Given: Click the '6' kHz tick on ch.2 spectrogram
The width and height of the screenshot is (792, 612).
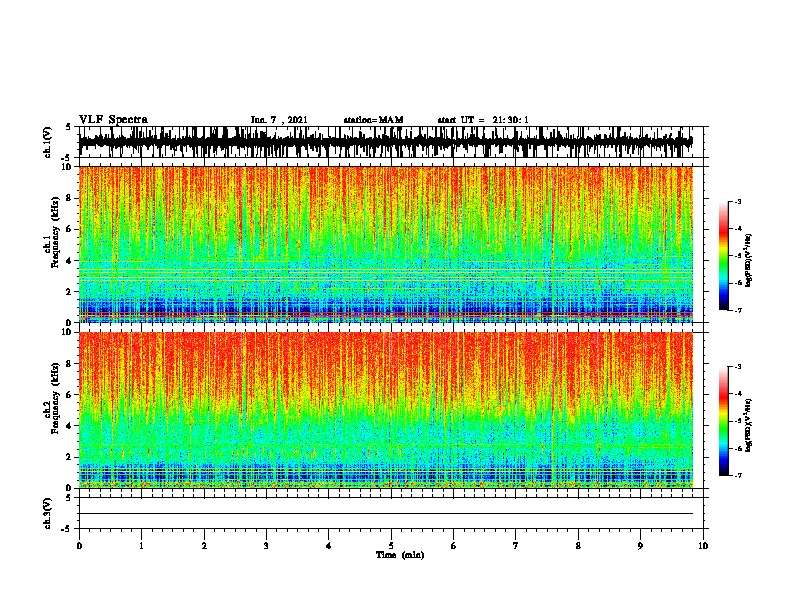Looking at the screenshot, I should pos(69,395).
